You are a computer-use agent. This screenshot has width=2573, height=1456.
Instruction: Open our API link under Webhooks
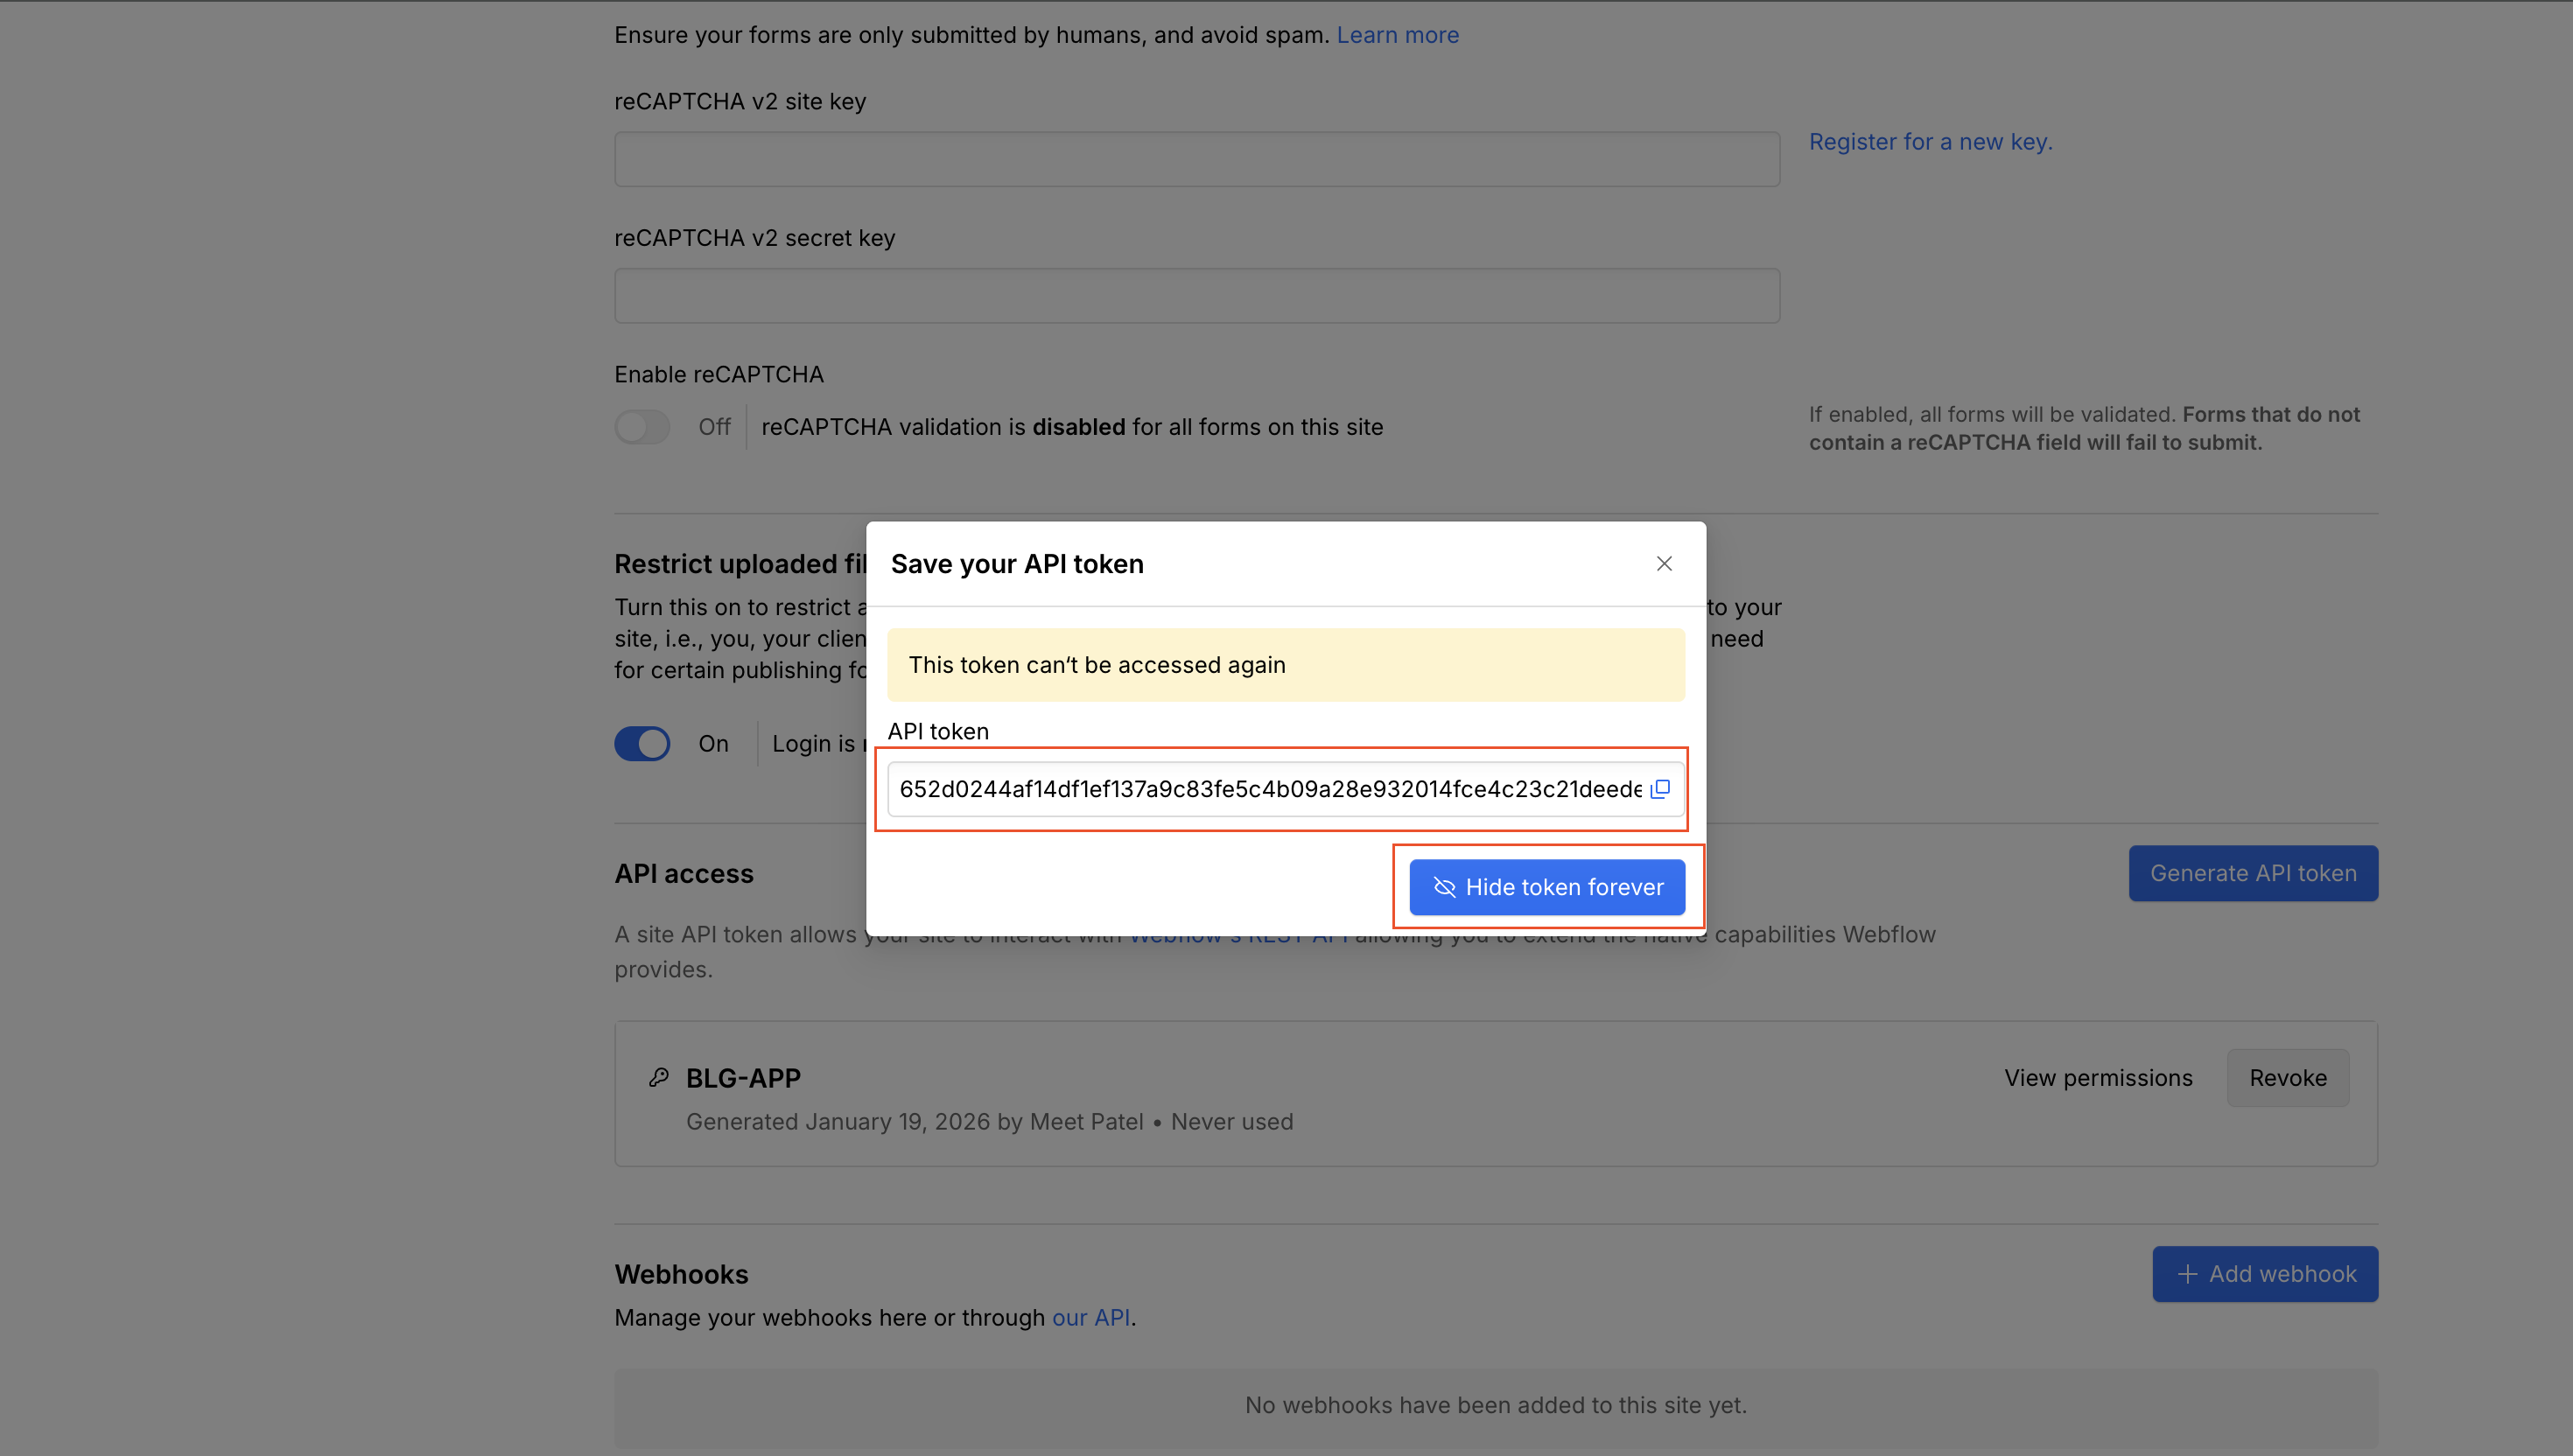[1089, 1317]
